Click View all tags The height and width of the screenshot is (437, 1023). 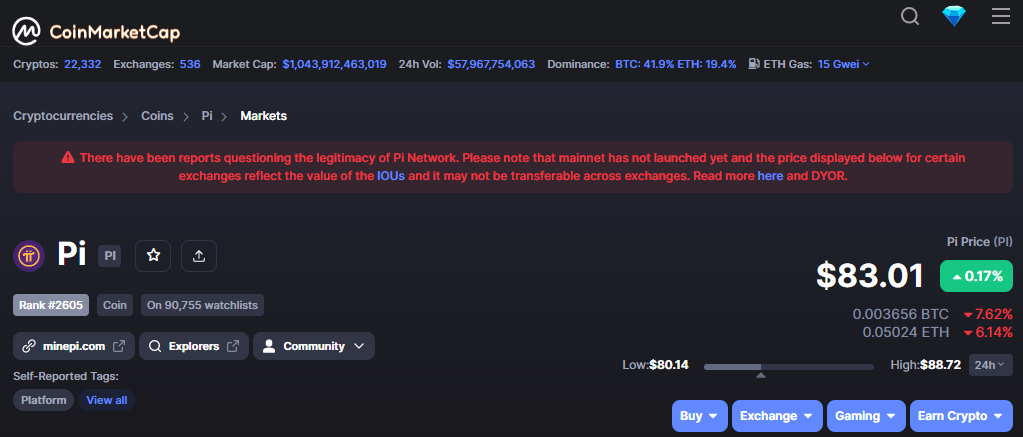point(106,400)
